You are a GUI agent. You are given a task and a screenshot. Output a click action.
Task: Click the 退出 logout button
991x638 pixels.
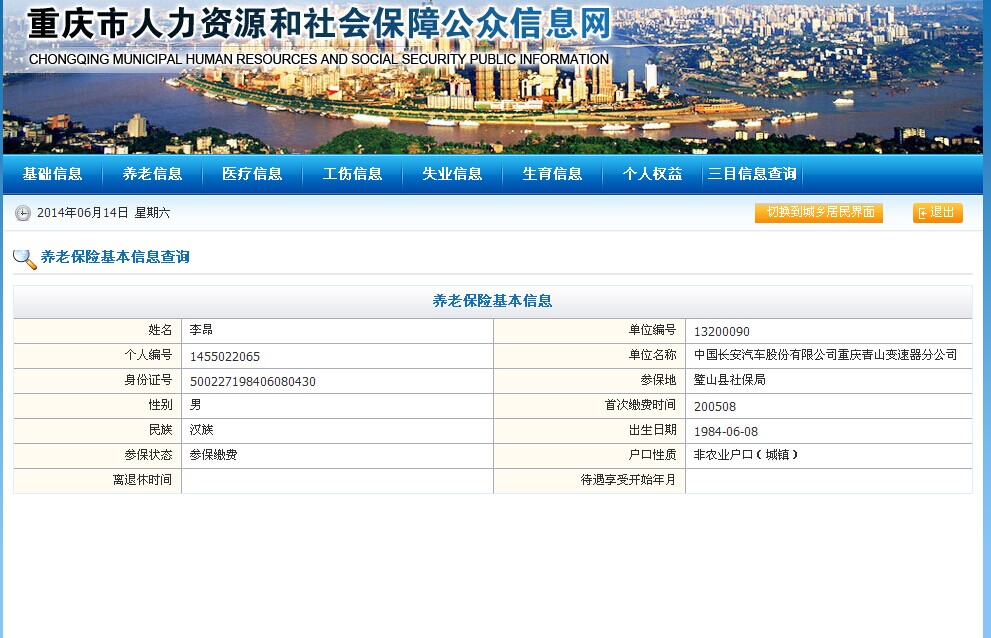(937, 212)
